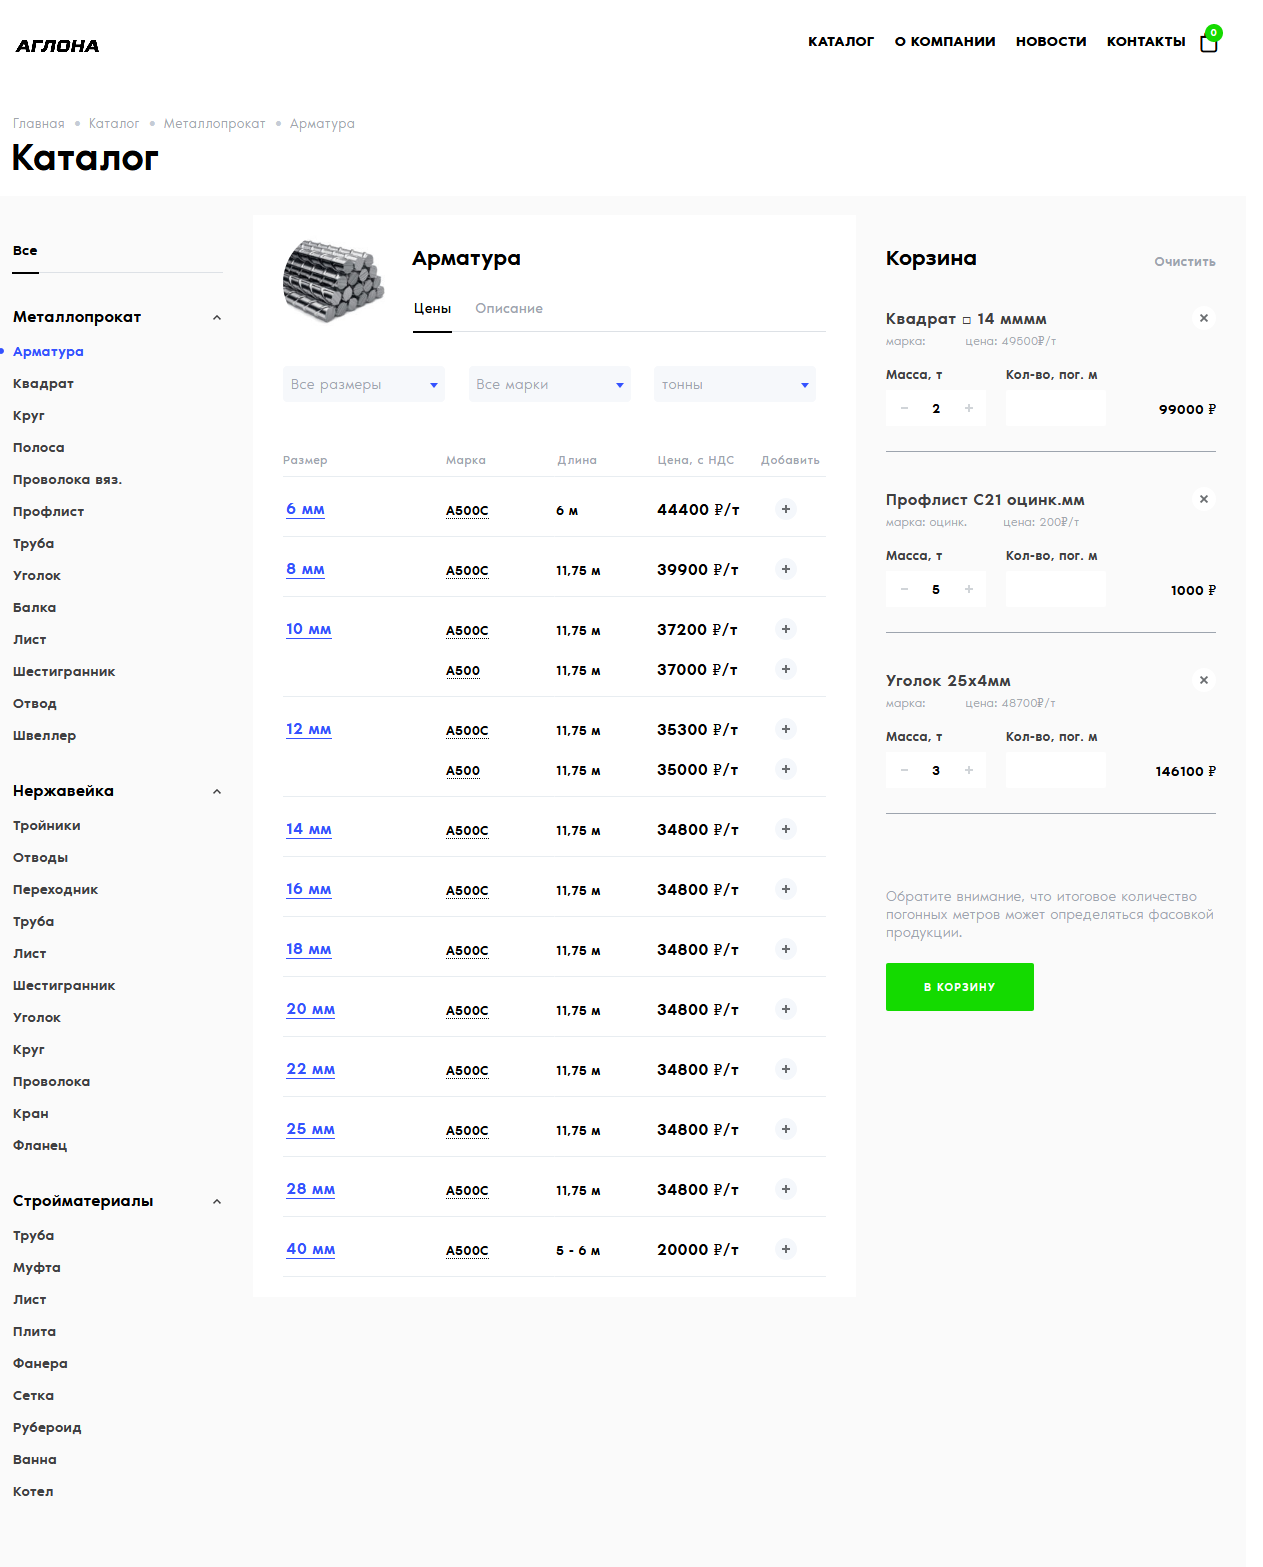Add 12 мм А500С at 35300 to cart

click(x=786, y=729)
